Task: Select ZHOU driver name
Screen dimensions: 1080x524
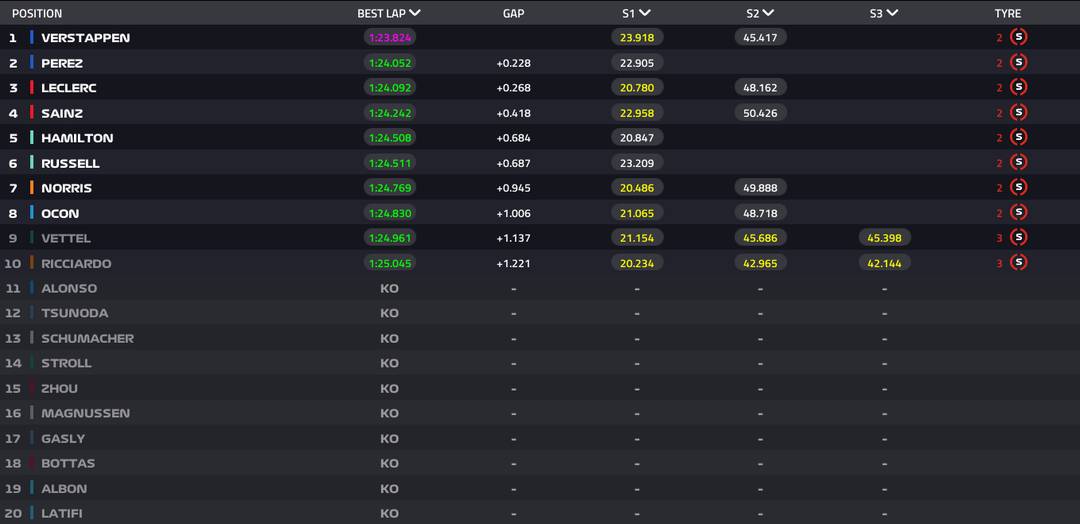Action: pyautogui.click(x=59, y=388)
